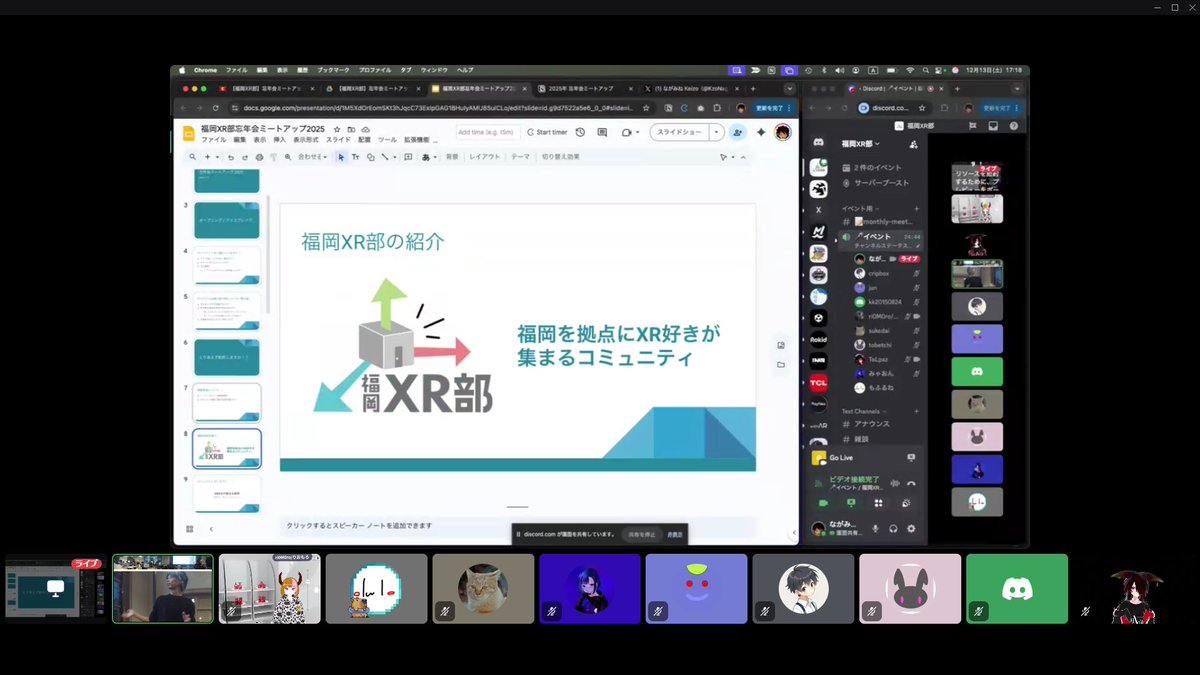This screenshot has width=1200, height=675.
Task: Star the 福岡XR部忘年会ミートアップ2025 presentation
Action: 337,129
